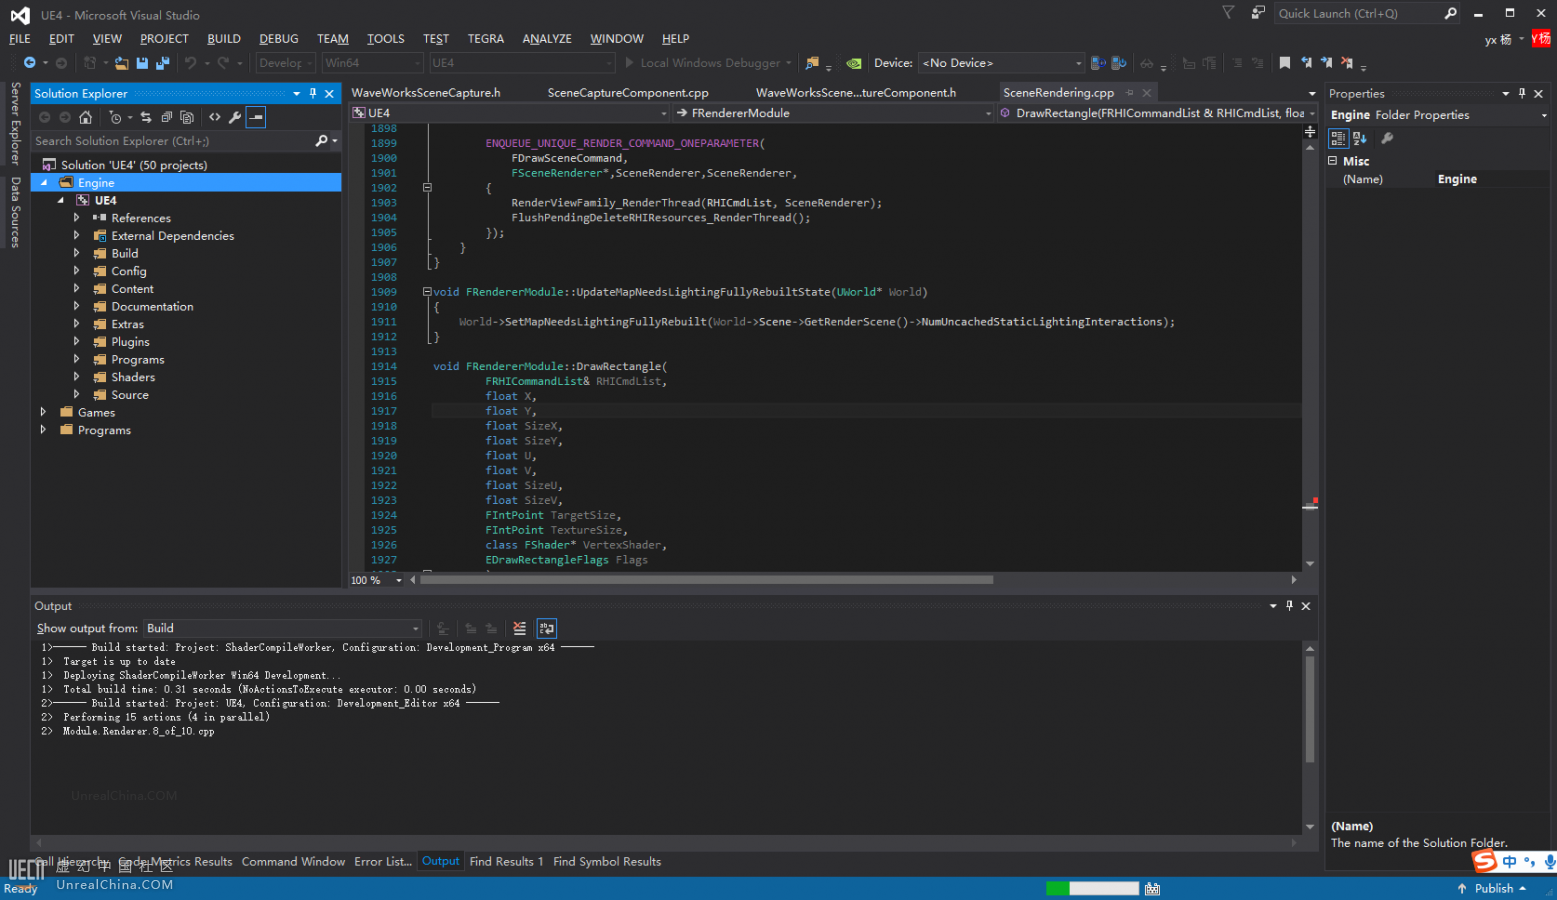Image resolution: width=1557 pixels, height=900 pixels.
Task: Open Server Explorer side tab
Action: pos(15,123)
